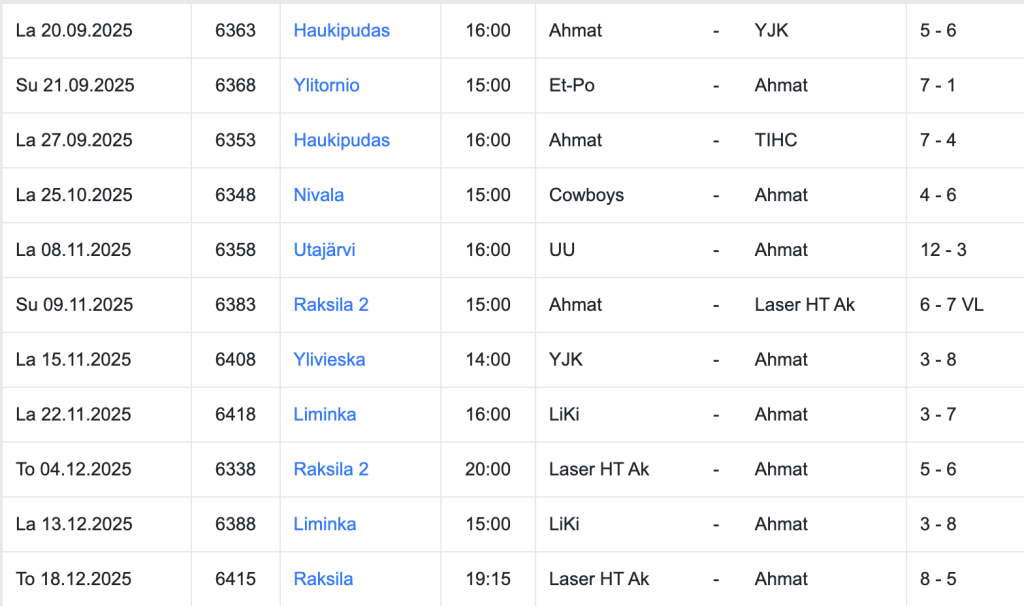Click match number 6363
The height and width of the screenshot is (606, 1024).
(x=235, y=31)
